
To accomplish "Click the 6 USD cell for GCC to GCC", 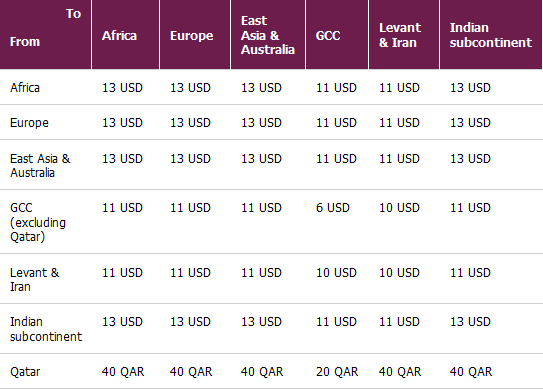I will click(333, 208).
